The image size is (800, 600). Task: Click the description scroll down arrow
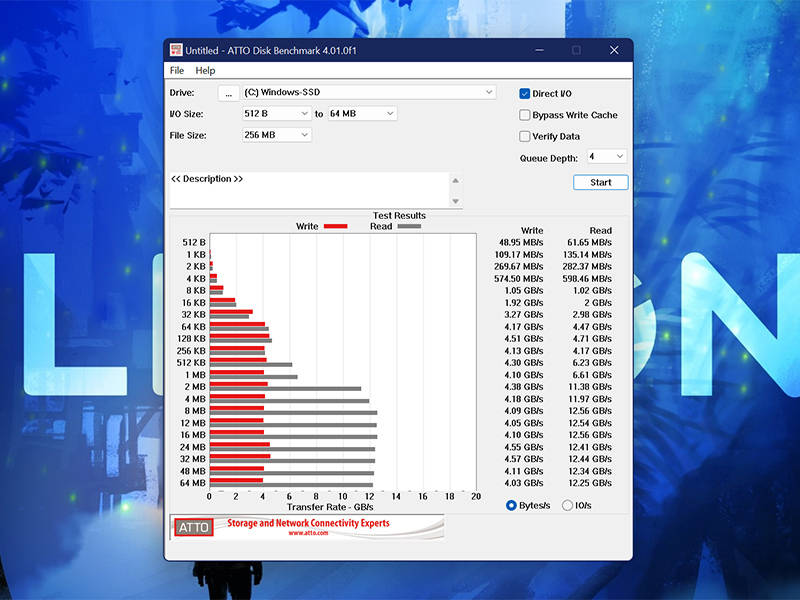click(456, 201)
